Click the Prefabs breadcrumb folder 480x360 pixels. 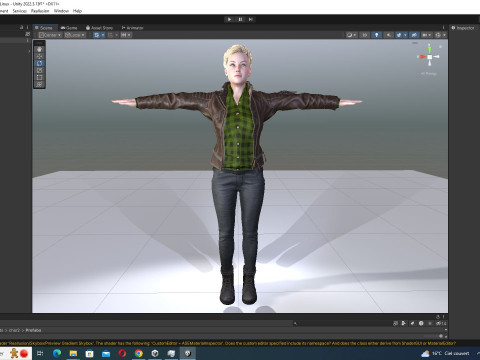click(33, 330)
